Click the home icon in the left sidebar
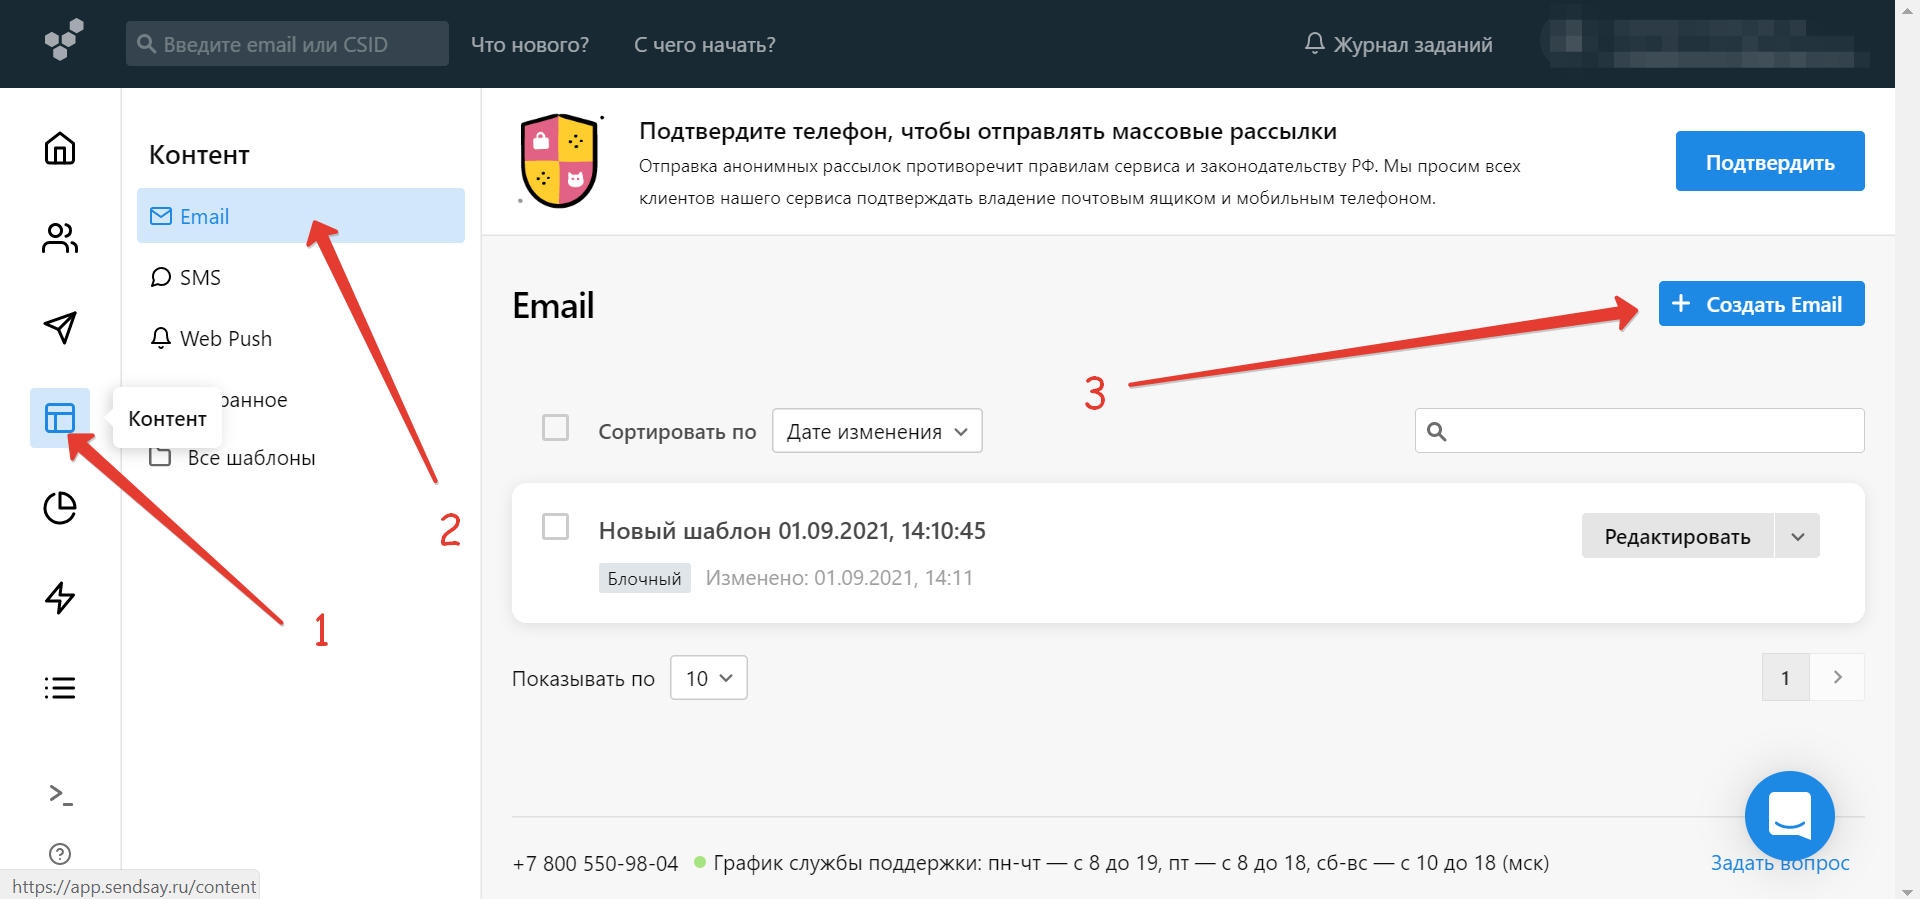The image size is (1920, 899). point(60,148)
